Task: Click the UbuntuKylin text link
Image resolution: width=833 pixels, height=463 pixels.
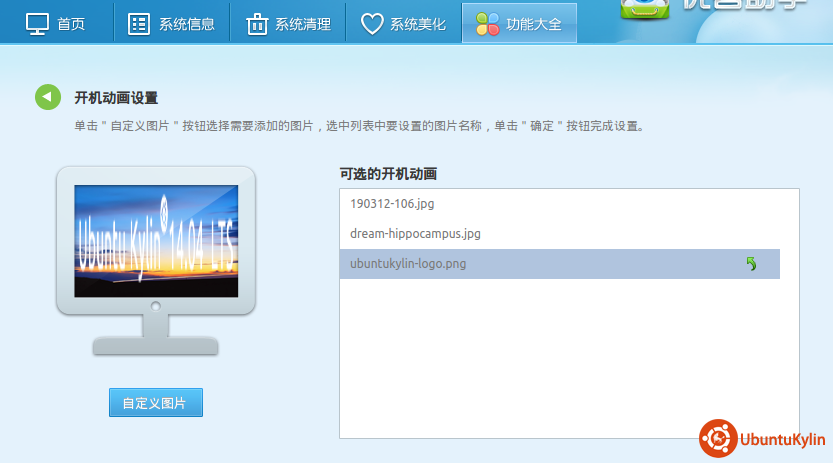Action: (782, 439)
